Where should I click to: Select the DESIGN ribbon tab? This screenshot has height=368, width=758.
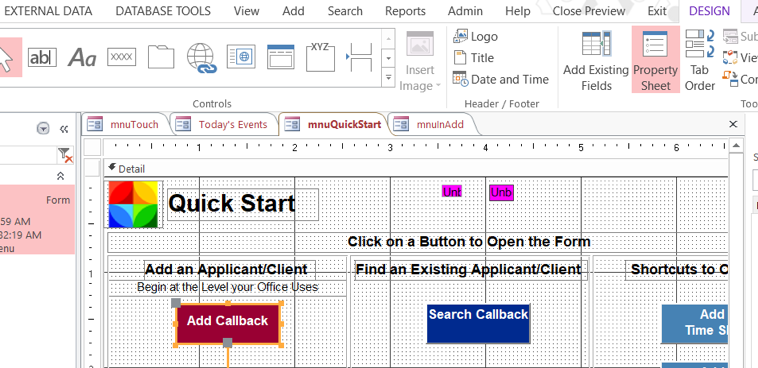click(709, 11)
